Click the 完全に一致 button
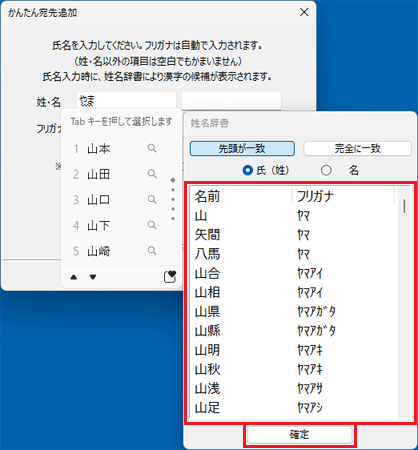 tap(357, 149)
